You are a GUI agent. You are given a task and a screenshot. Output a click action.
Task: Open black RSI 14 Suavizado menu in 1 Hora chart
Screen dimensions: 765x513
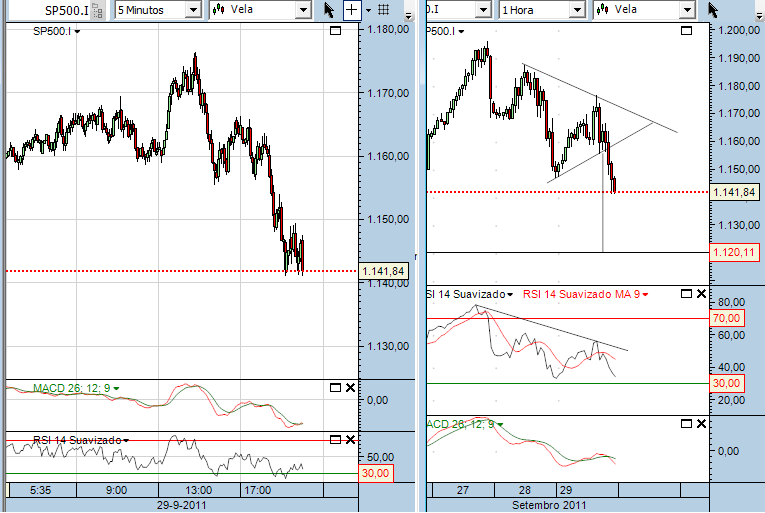[x=470, y=294]
